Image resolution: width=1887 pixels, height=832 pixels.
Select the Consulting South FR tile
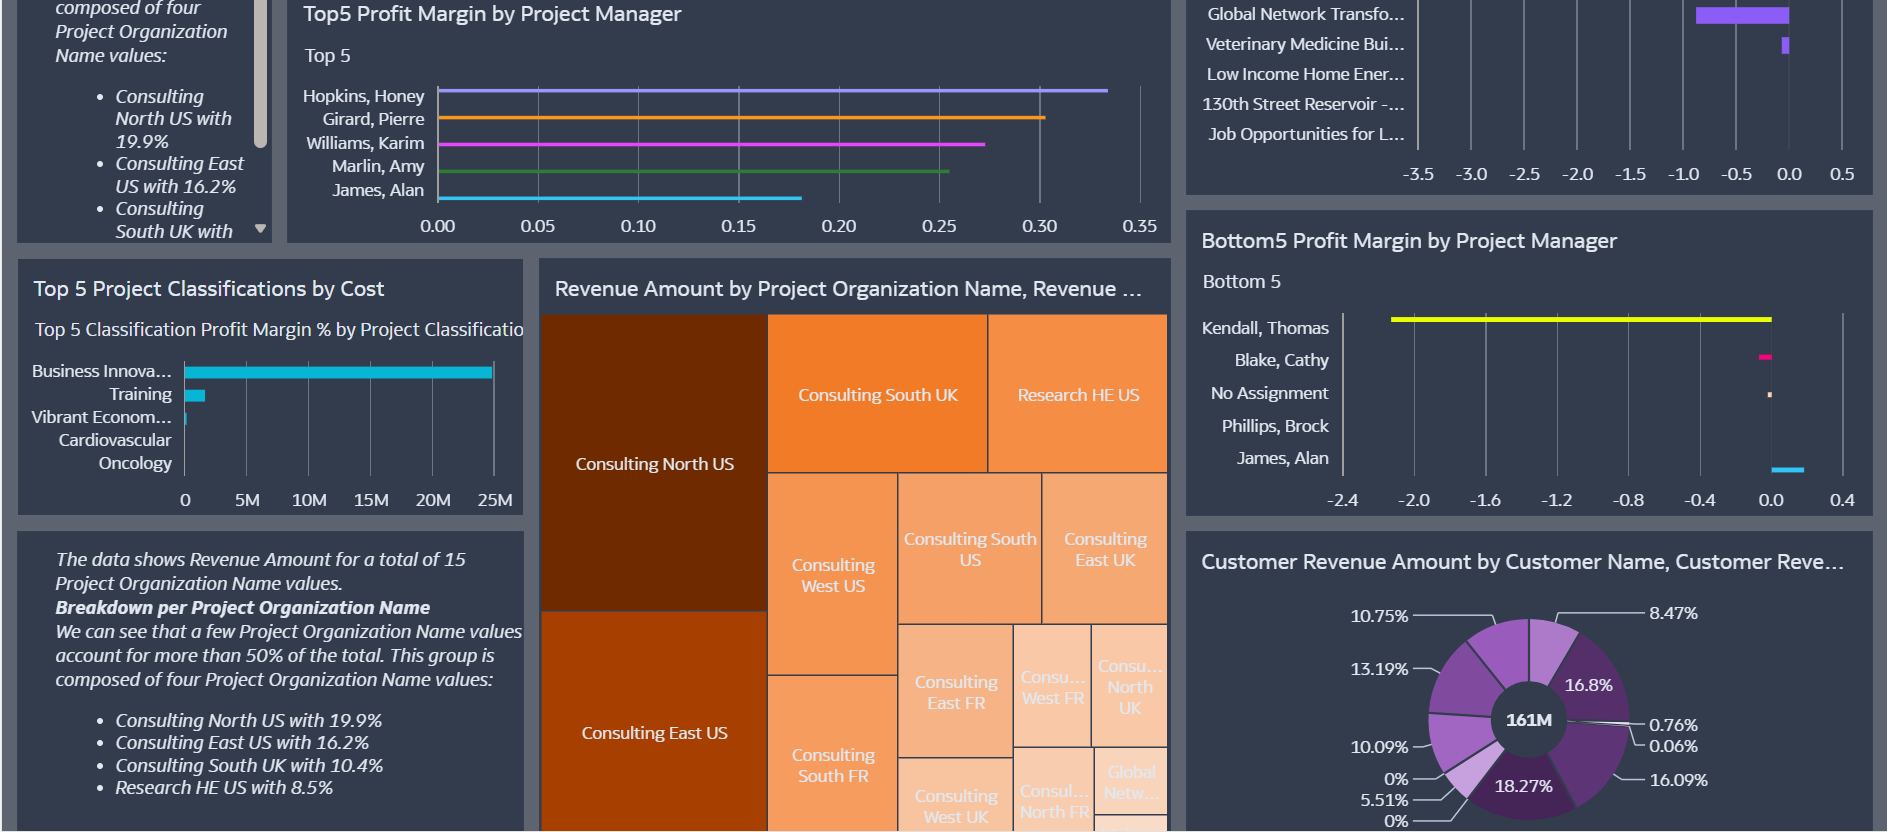[x=832, y=754]
